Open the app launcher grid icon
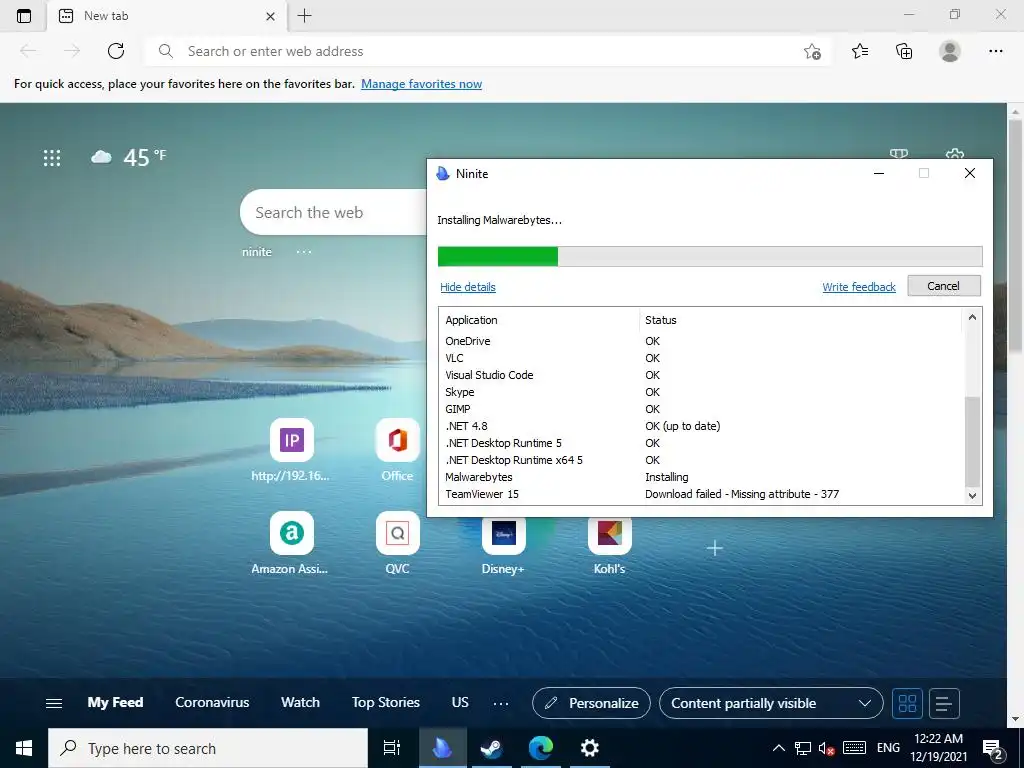The image size is (1024, 768). [52, 157]
